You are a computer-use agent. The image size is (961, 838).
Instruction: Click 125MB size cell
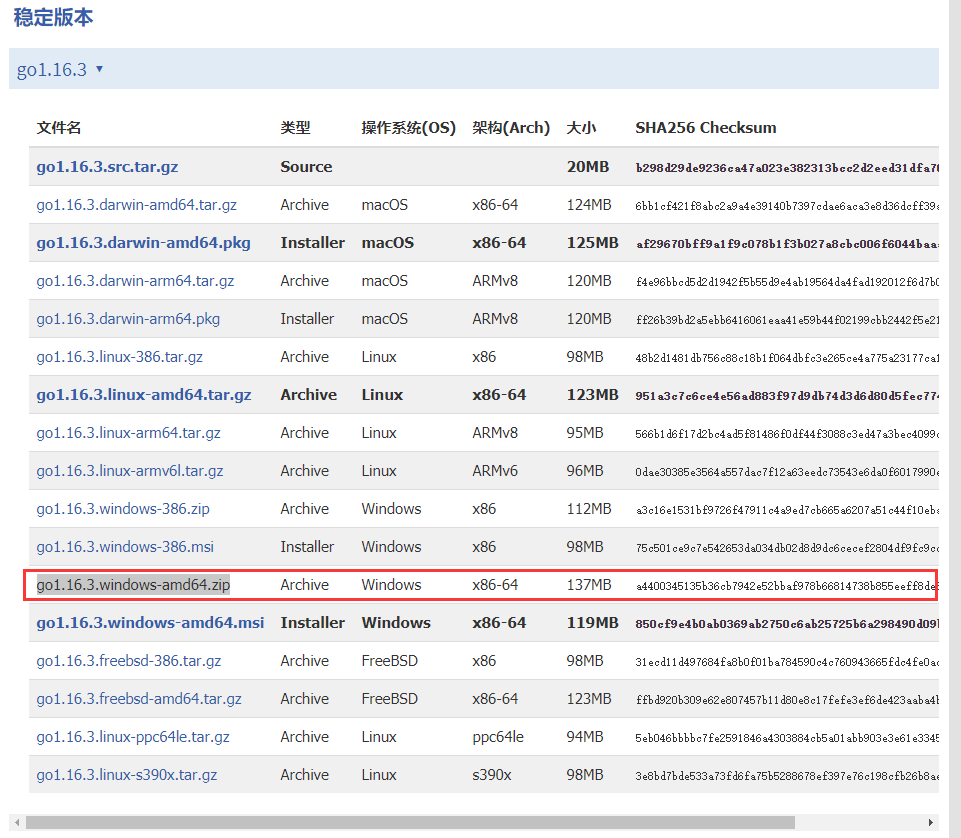(593, 243)
